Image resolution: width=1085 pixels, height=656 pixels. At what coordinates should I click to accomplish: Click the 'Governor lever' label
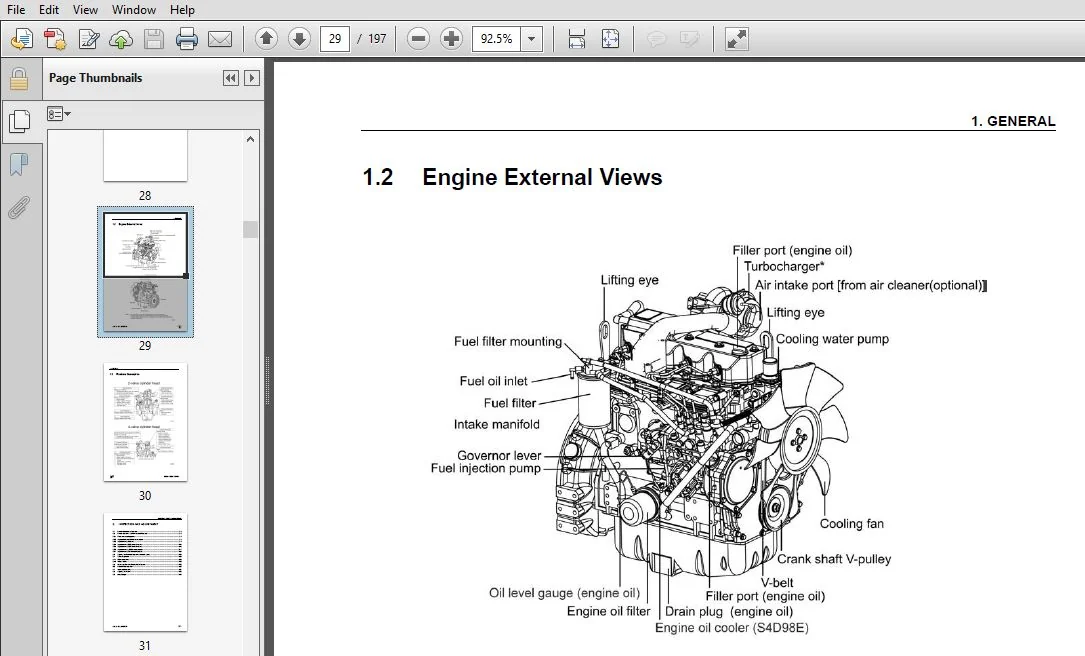499,455
